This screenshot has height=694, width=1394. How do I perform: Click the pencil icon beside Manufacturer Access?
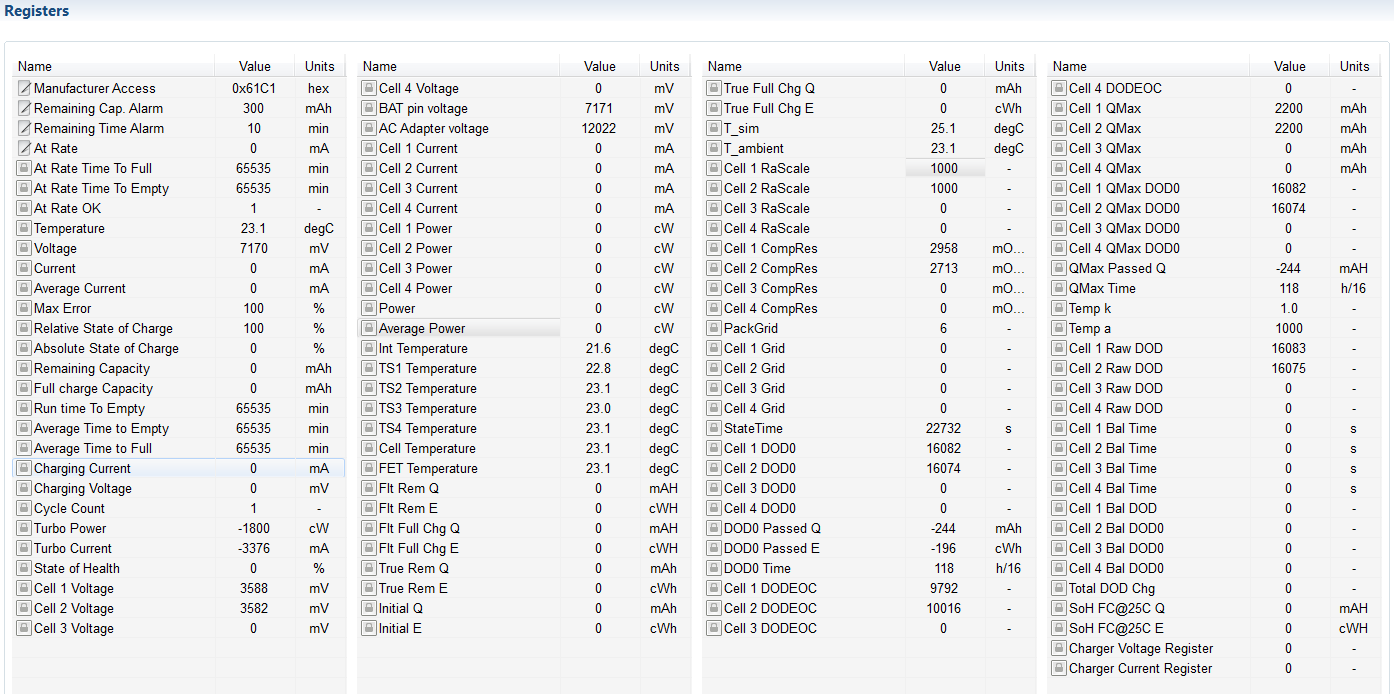(x=25, y=88)
